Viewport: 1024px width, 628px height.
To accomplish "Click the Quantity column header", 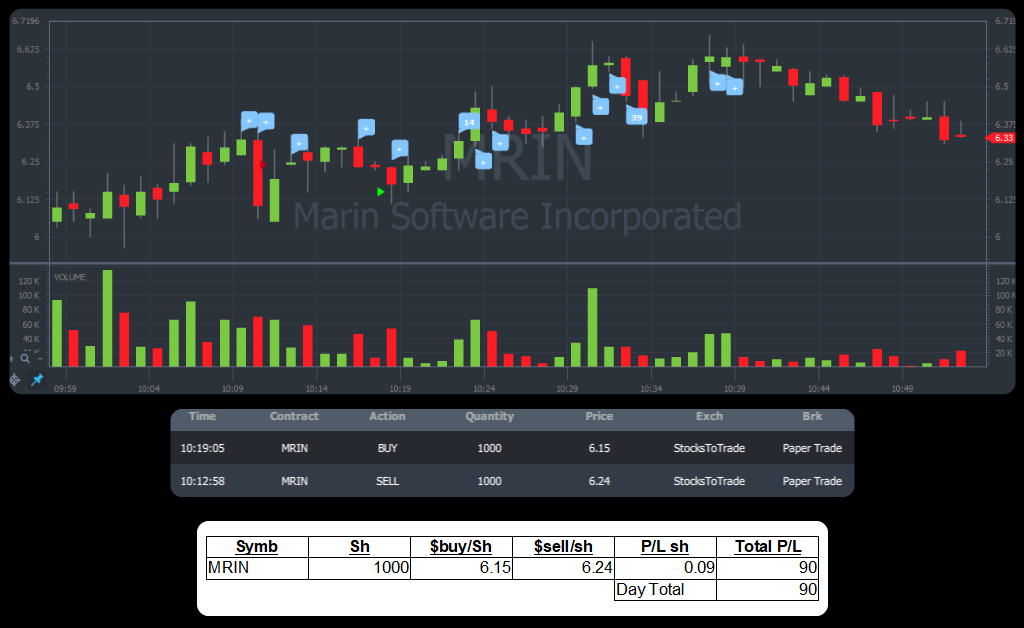I will (489, 416).
